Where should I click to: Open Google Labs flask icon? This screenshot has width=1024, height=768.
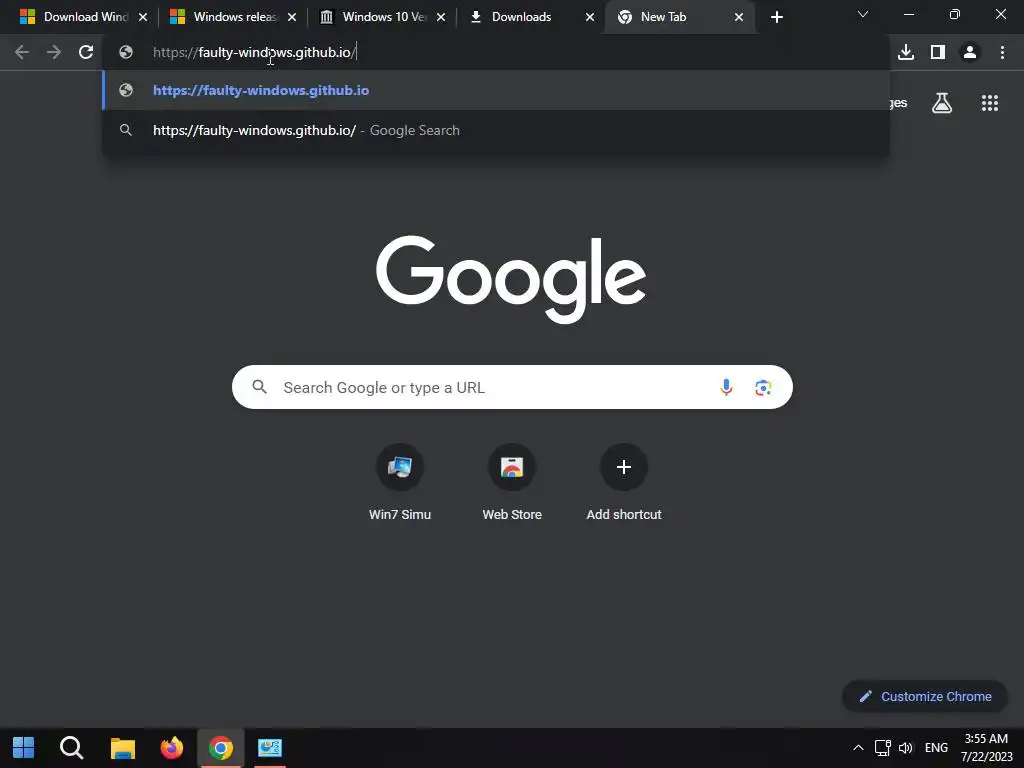tap(942, 103)
